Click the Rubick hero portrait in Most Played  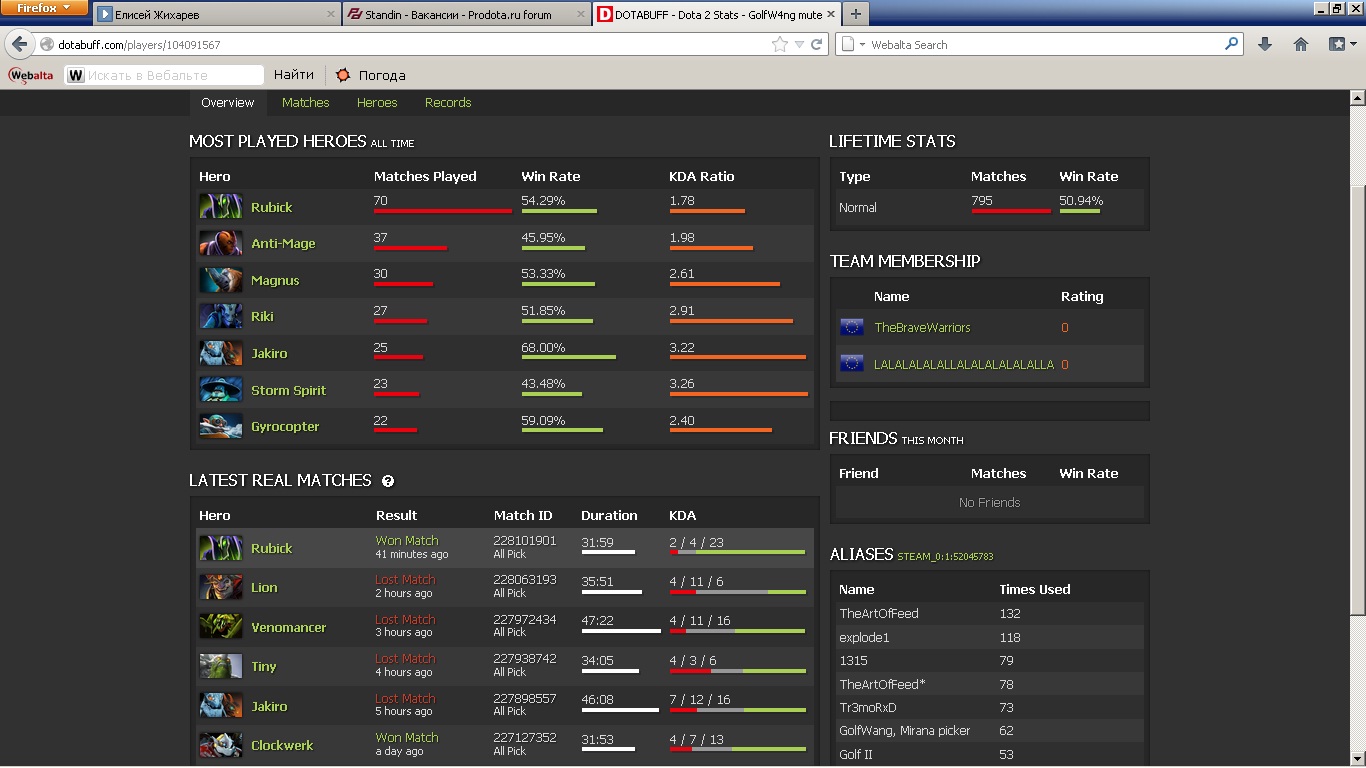coord(220,207)
